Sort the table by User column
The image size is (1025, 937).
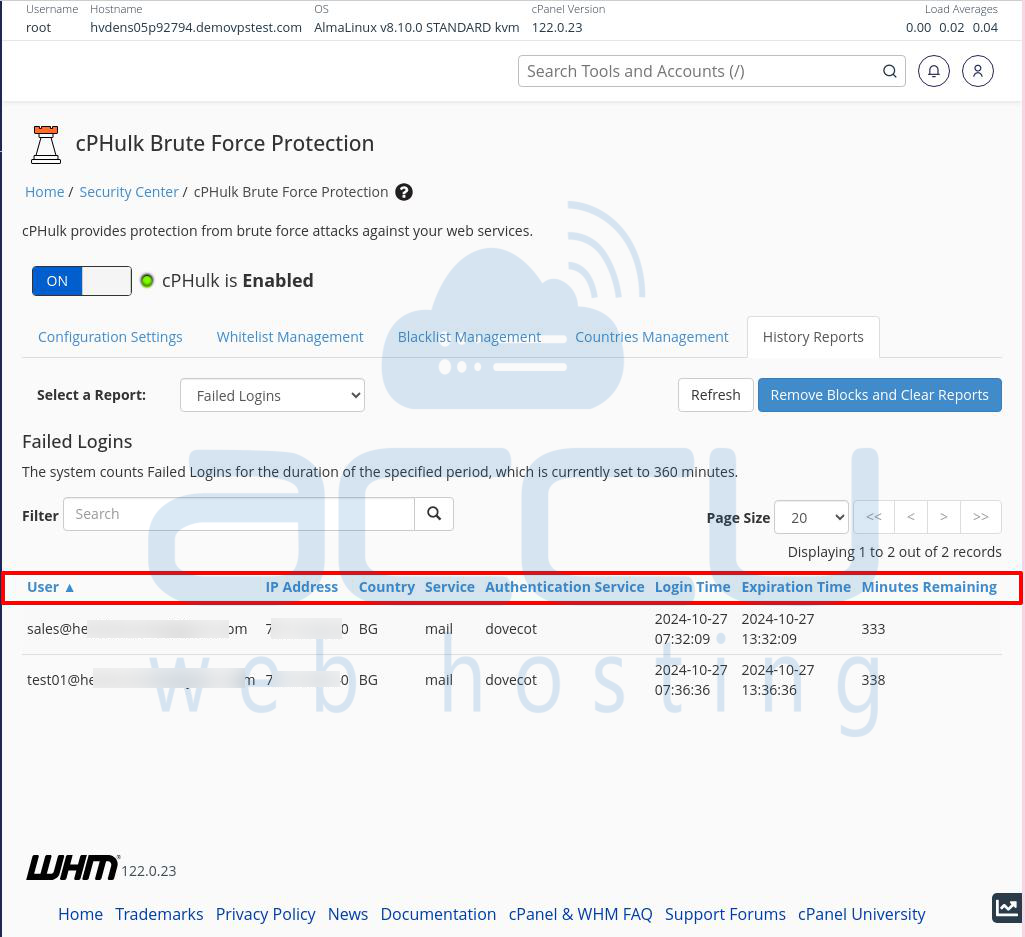pos(50,587)
